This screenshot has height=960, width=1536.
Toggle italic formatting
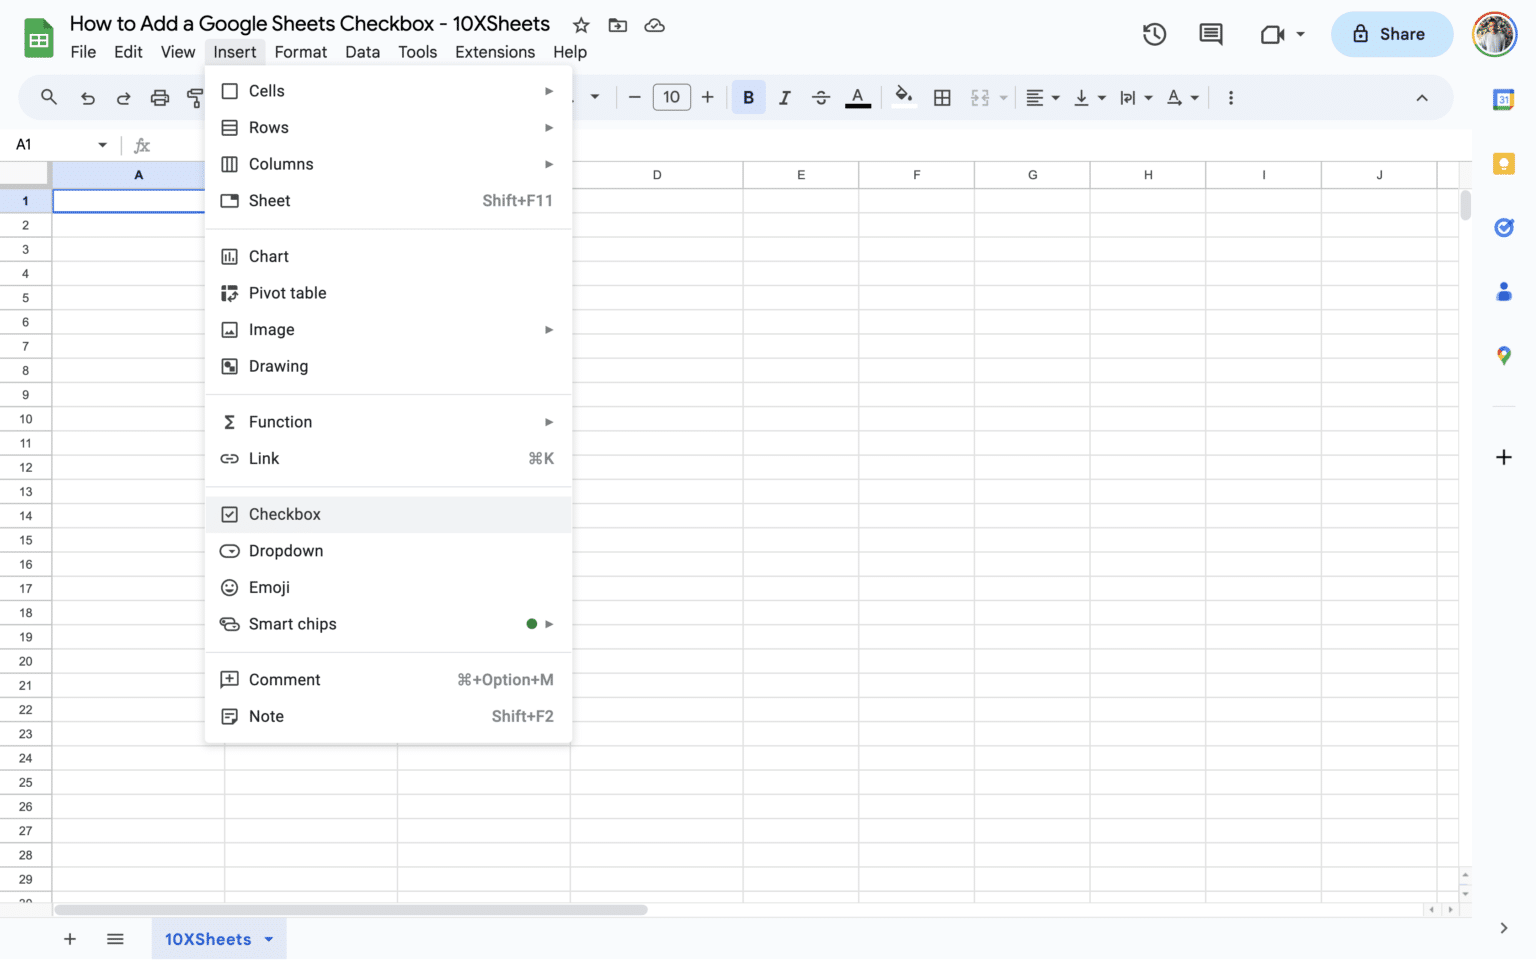click(x=785, y=97)
